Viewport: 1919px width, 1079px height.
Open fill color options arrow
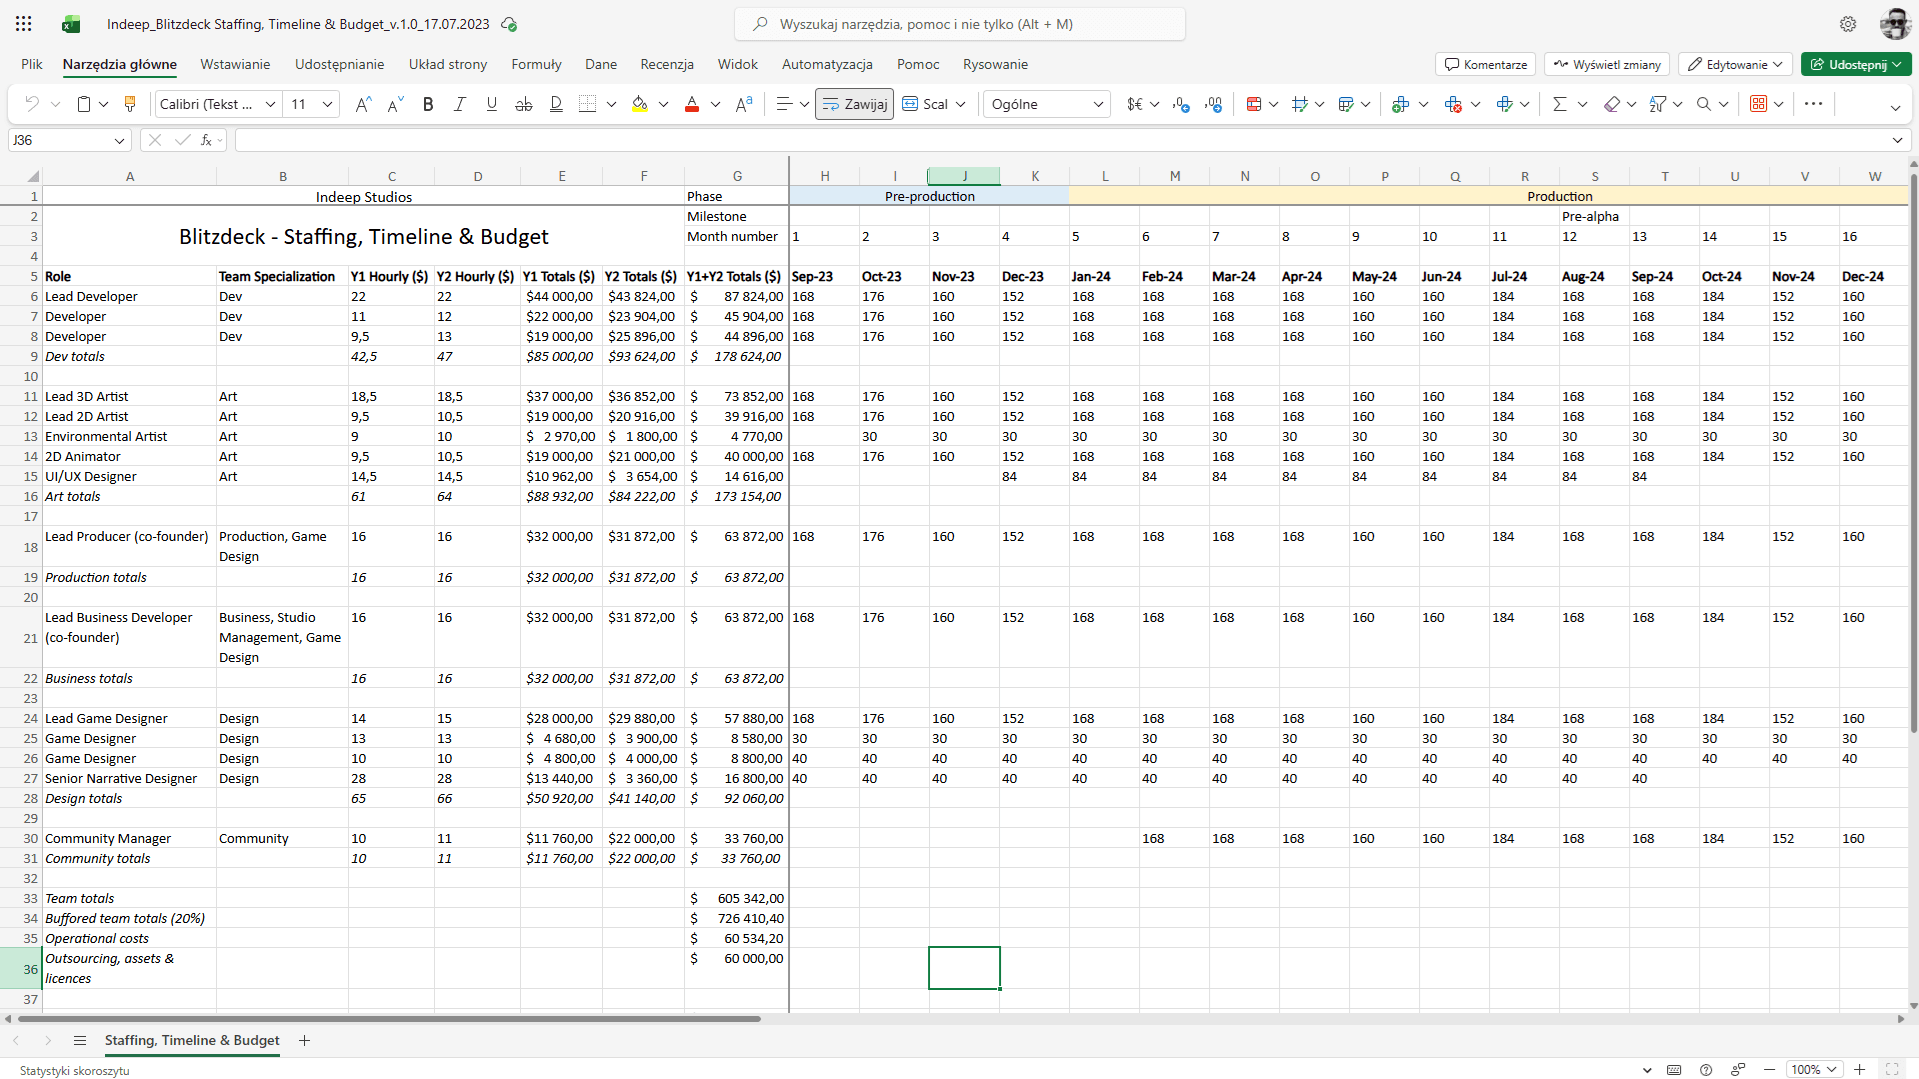(x=663, y=104)
